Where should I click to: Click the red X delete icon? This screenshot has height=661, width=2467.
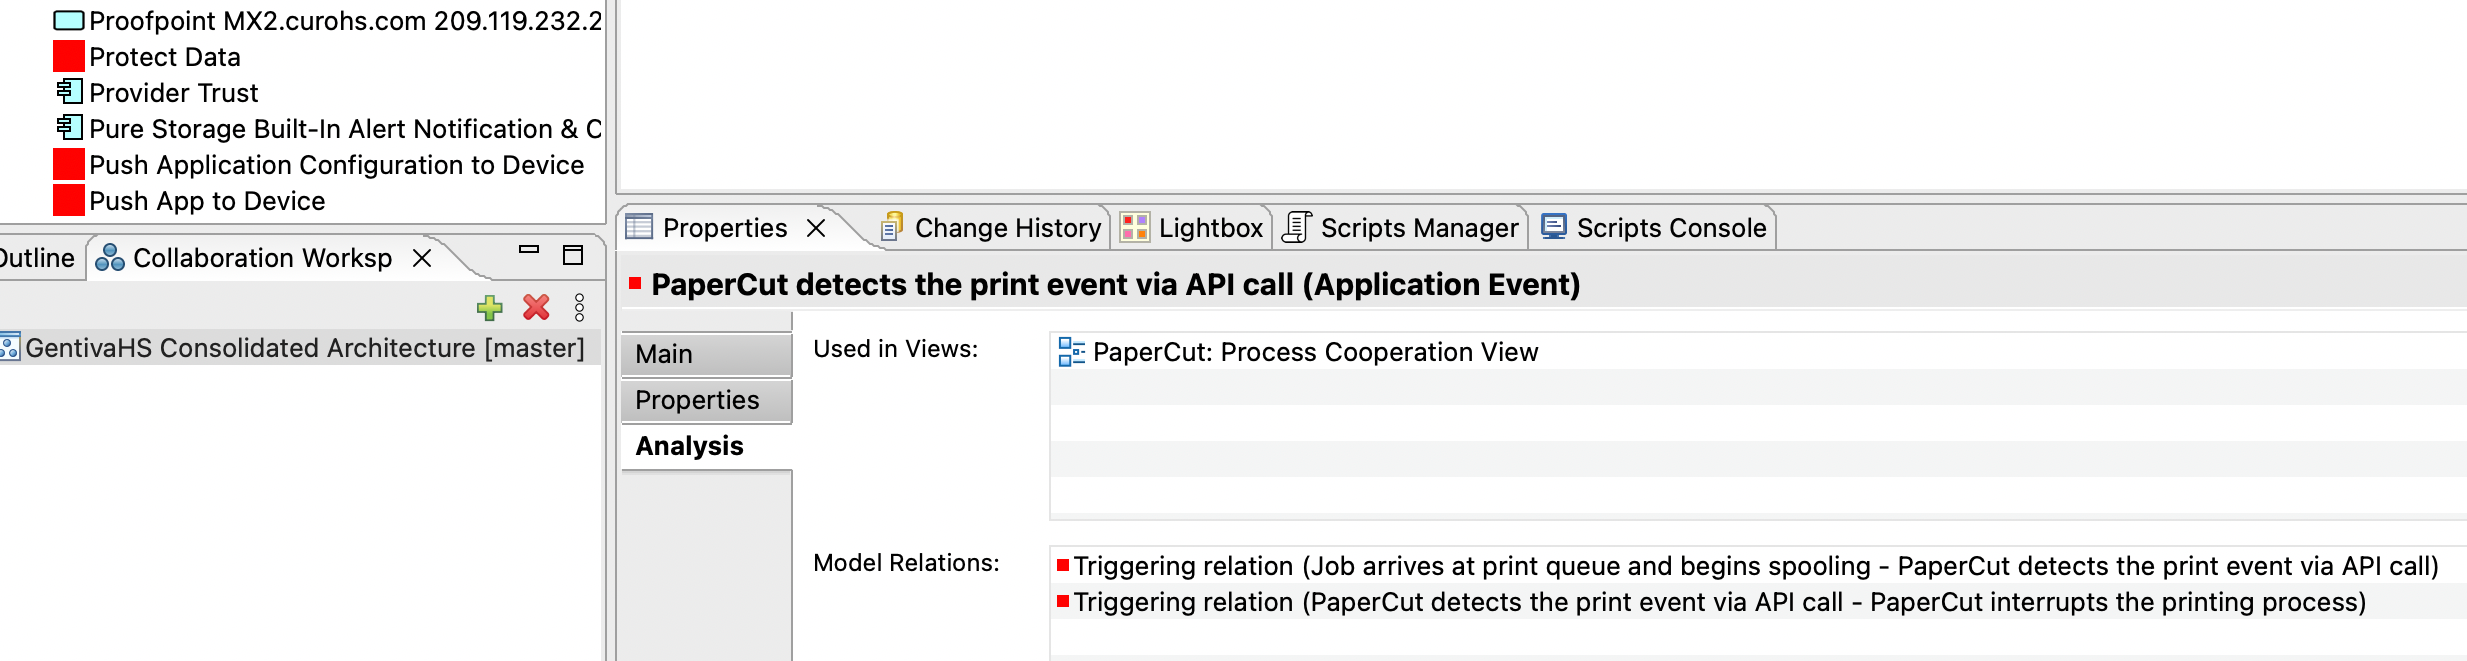[x=536, y=308]
